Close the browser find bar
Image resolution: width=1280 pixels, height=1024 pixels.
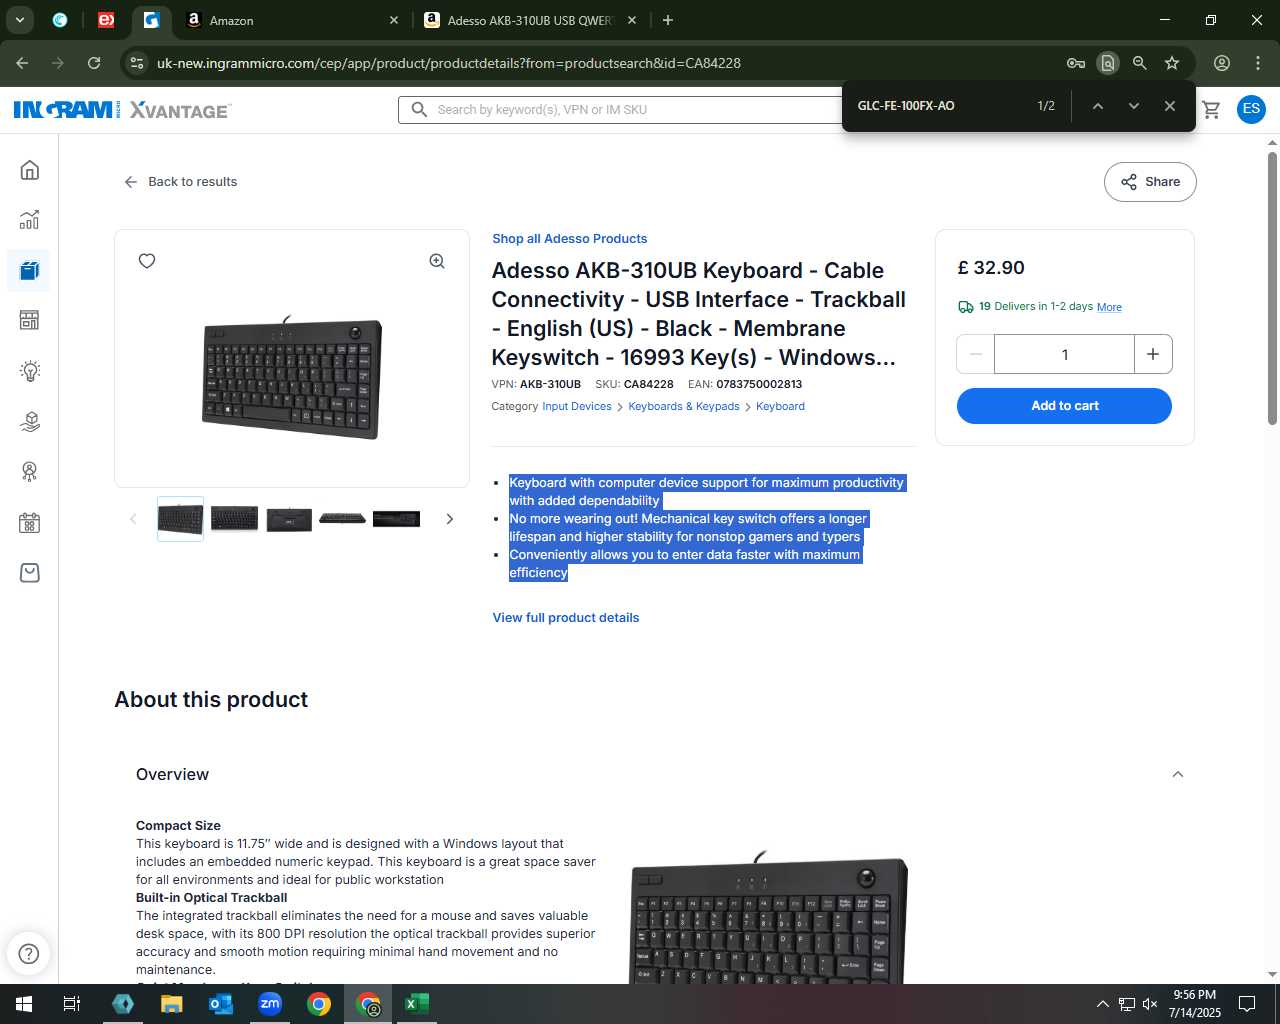(x=1170, y=106)
